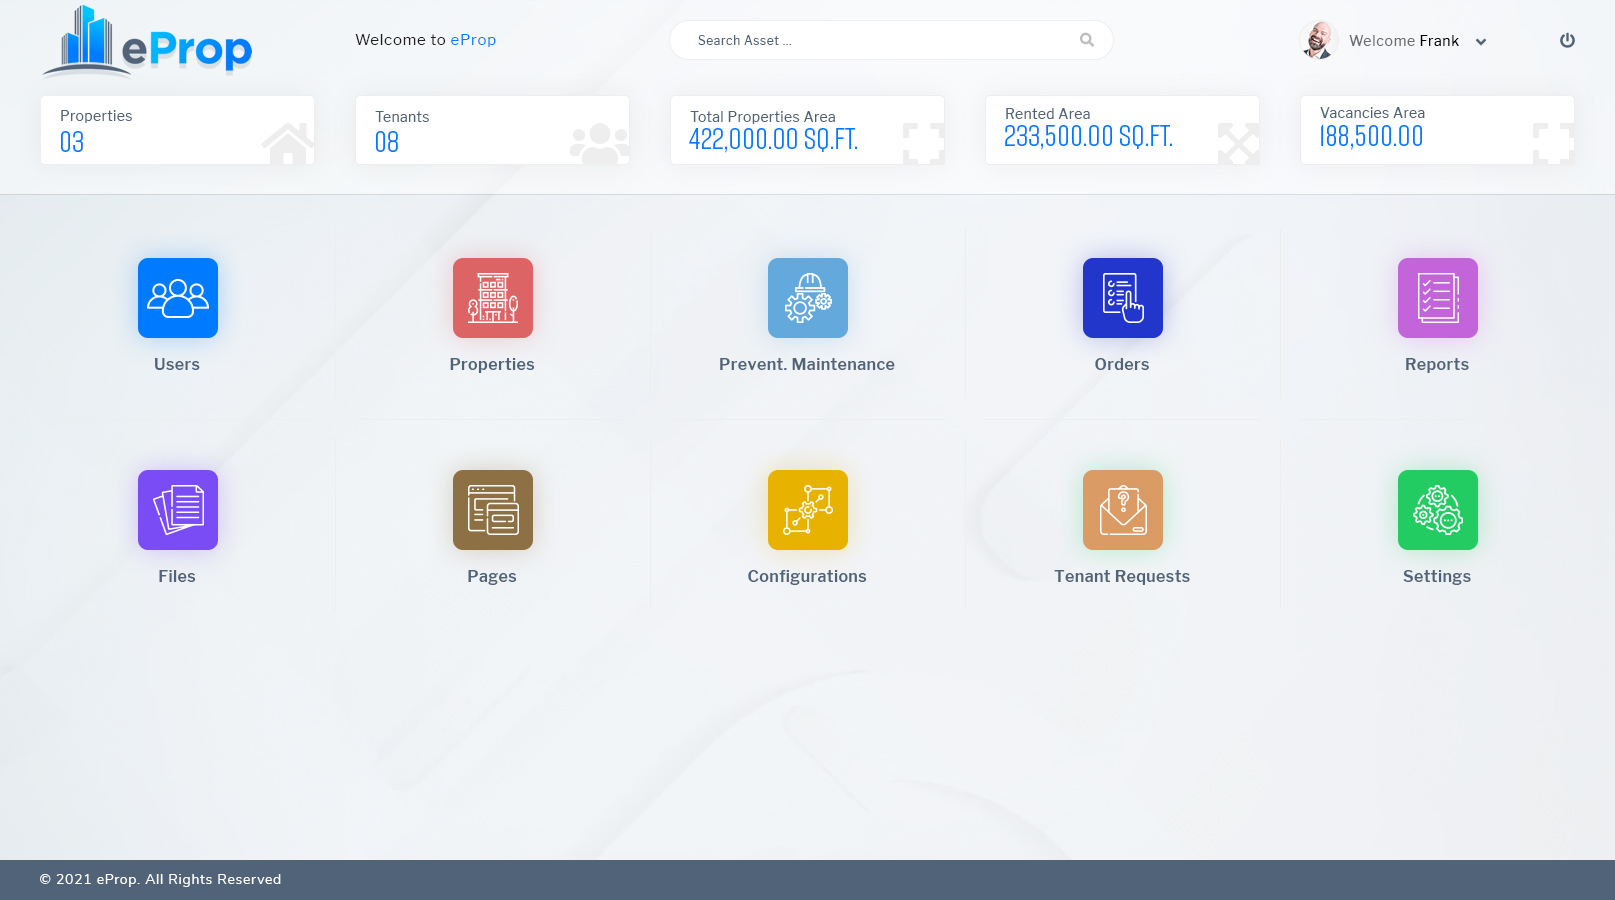Click the Tenants count card
The image size is (1615, 900).
[x=492, y=130]
